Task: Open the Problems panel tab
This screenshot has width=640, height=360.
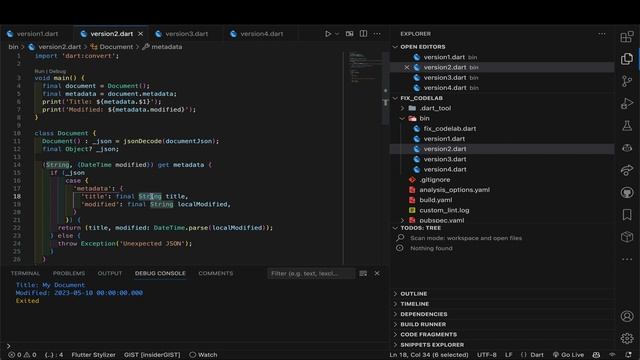Action: [69, 273]
